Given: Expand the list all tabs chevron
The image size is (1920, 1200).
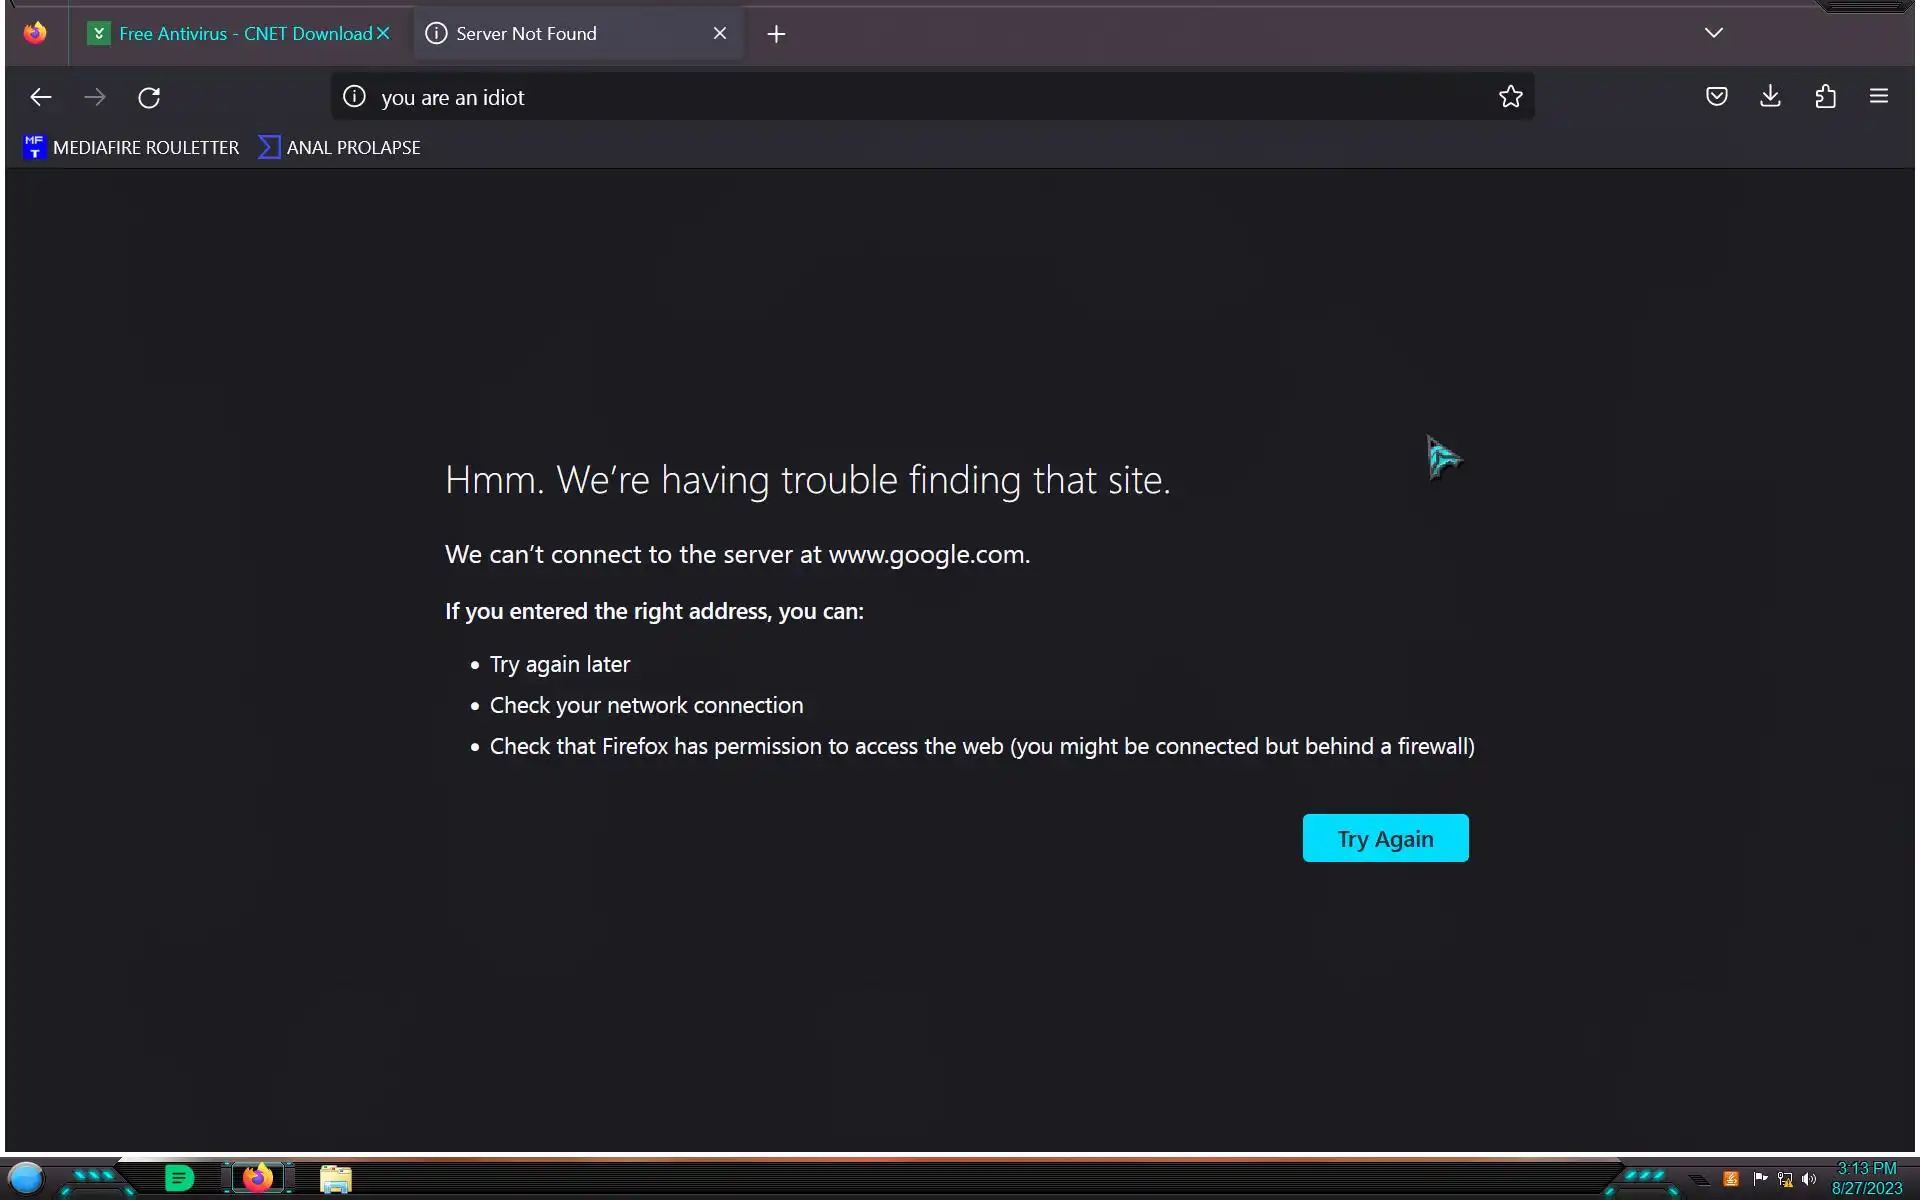Looking at the screenshot, I should pos(1713,33).
